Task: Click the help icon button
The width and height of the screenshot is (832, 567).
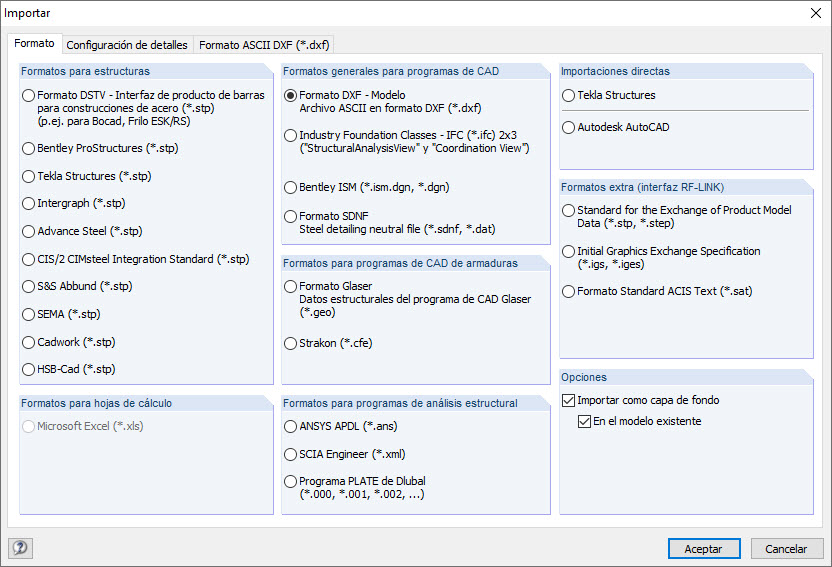Action: [20, 548]
